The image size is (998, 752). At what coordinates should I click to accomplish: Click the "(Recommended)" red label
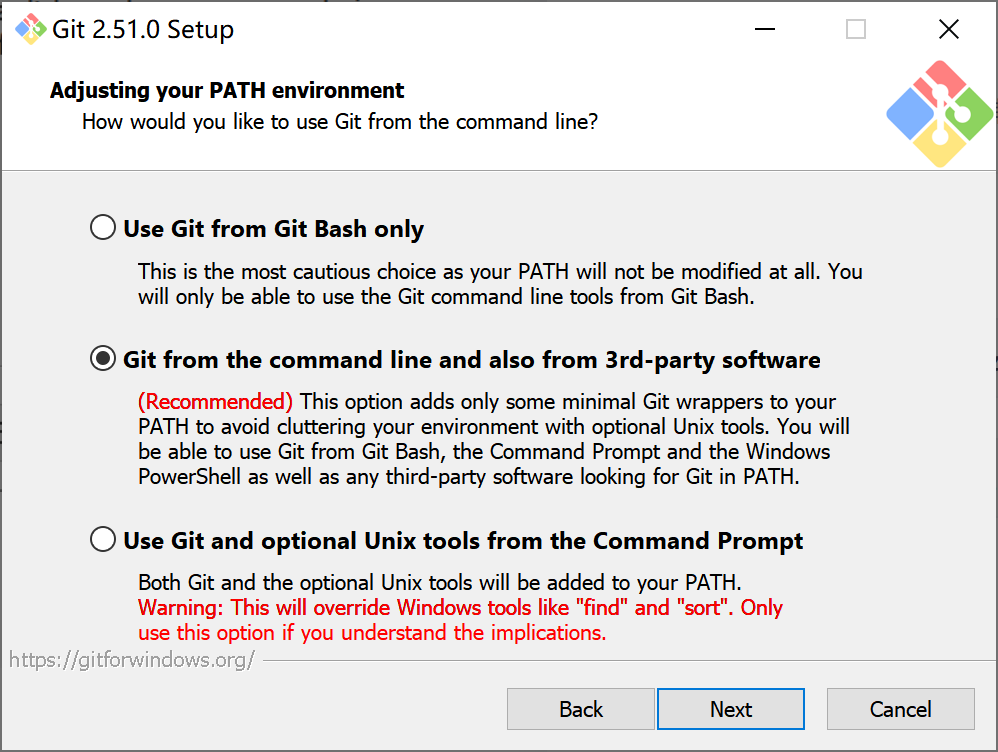(215, 401)
